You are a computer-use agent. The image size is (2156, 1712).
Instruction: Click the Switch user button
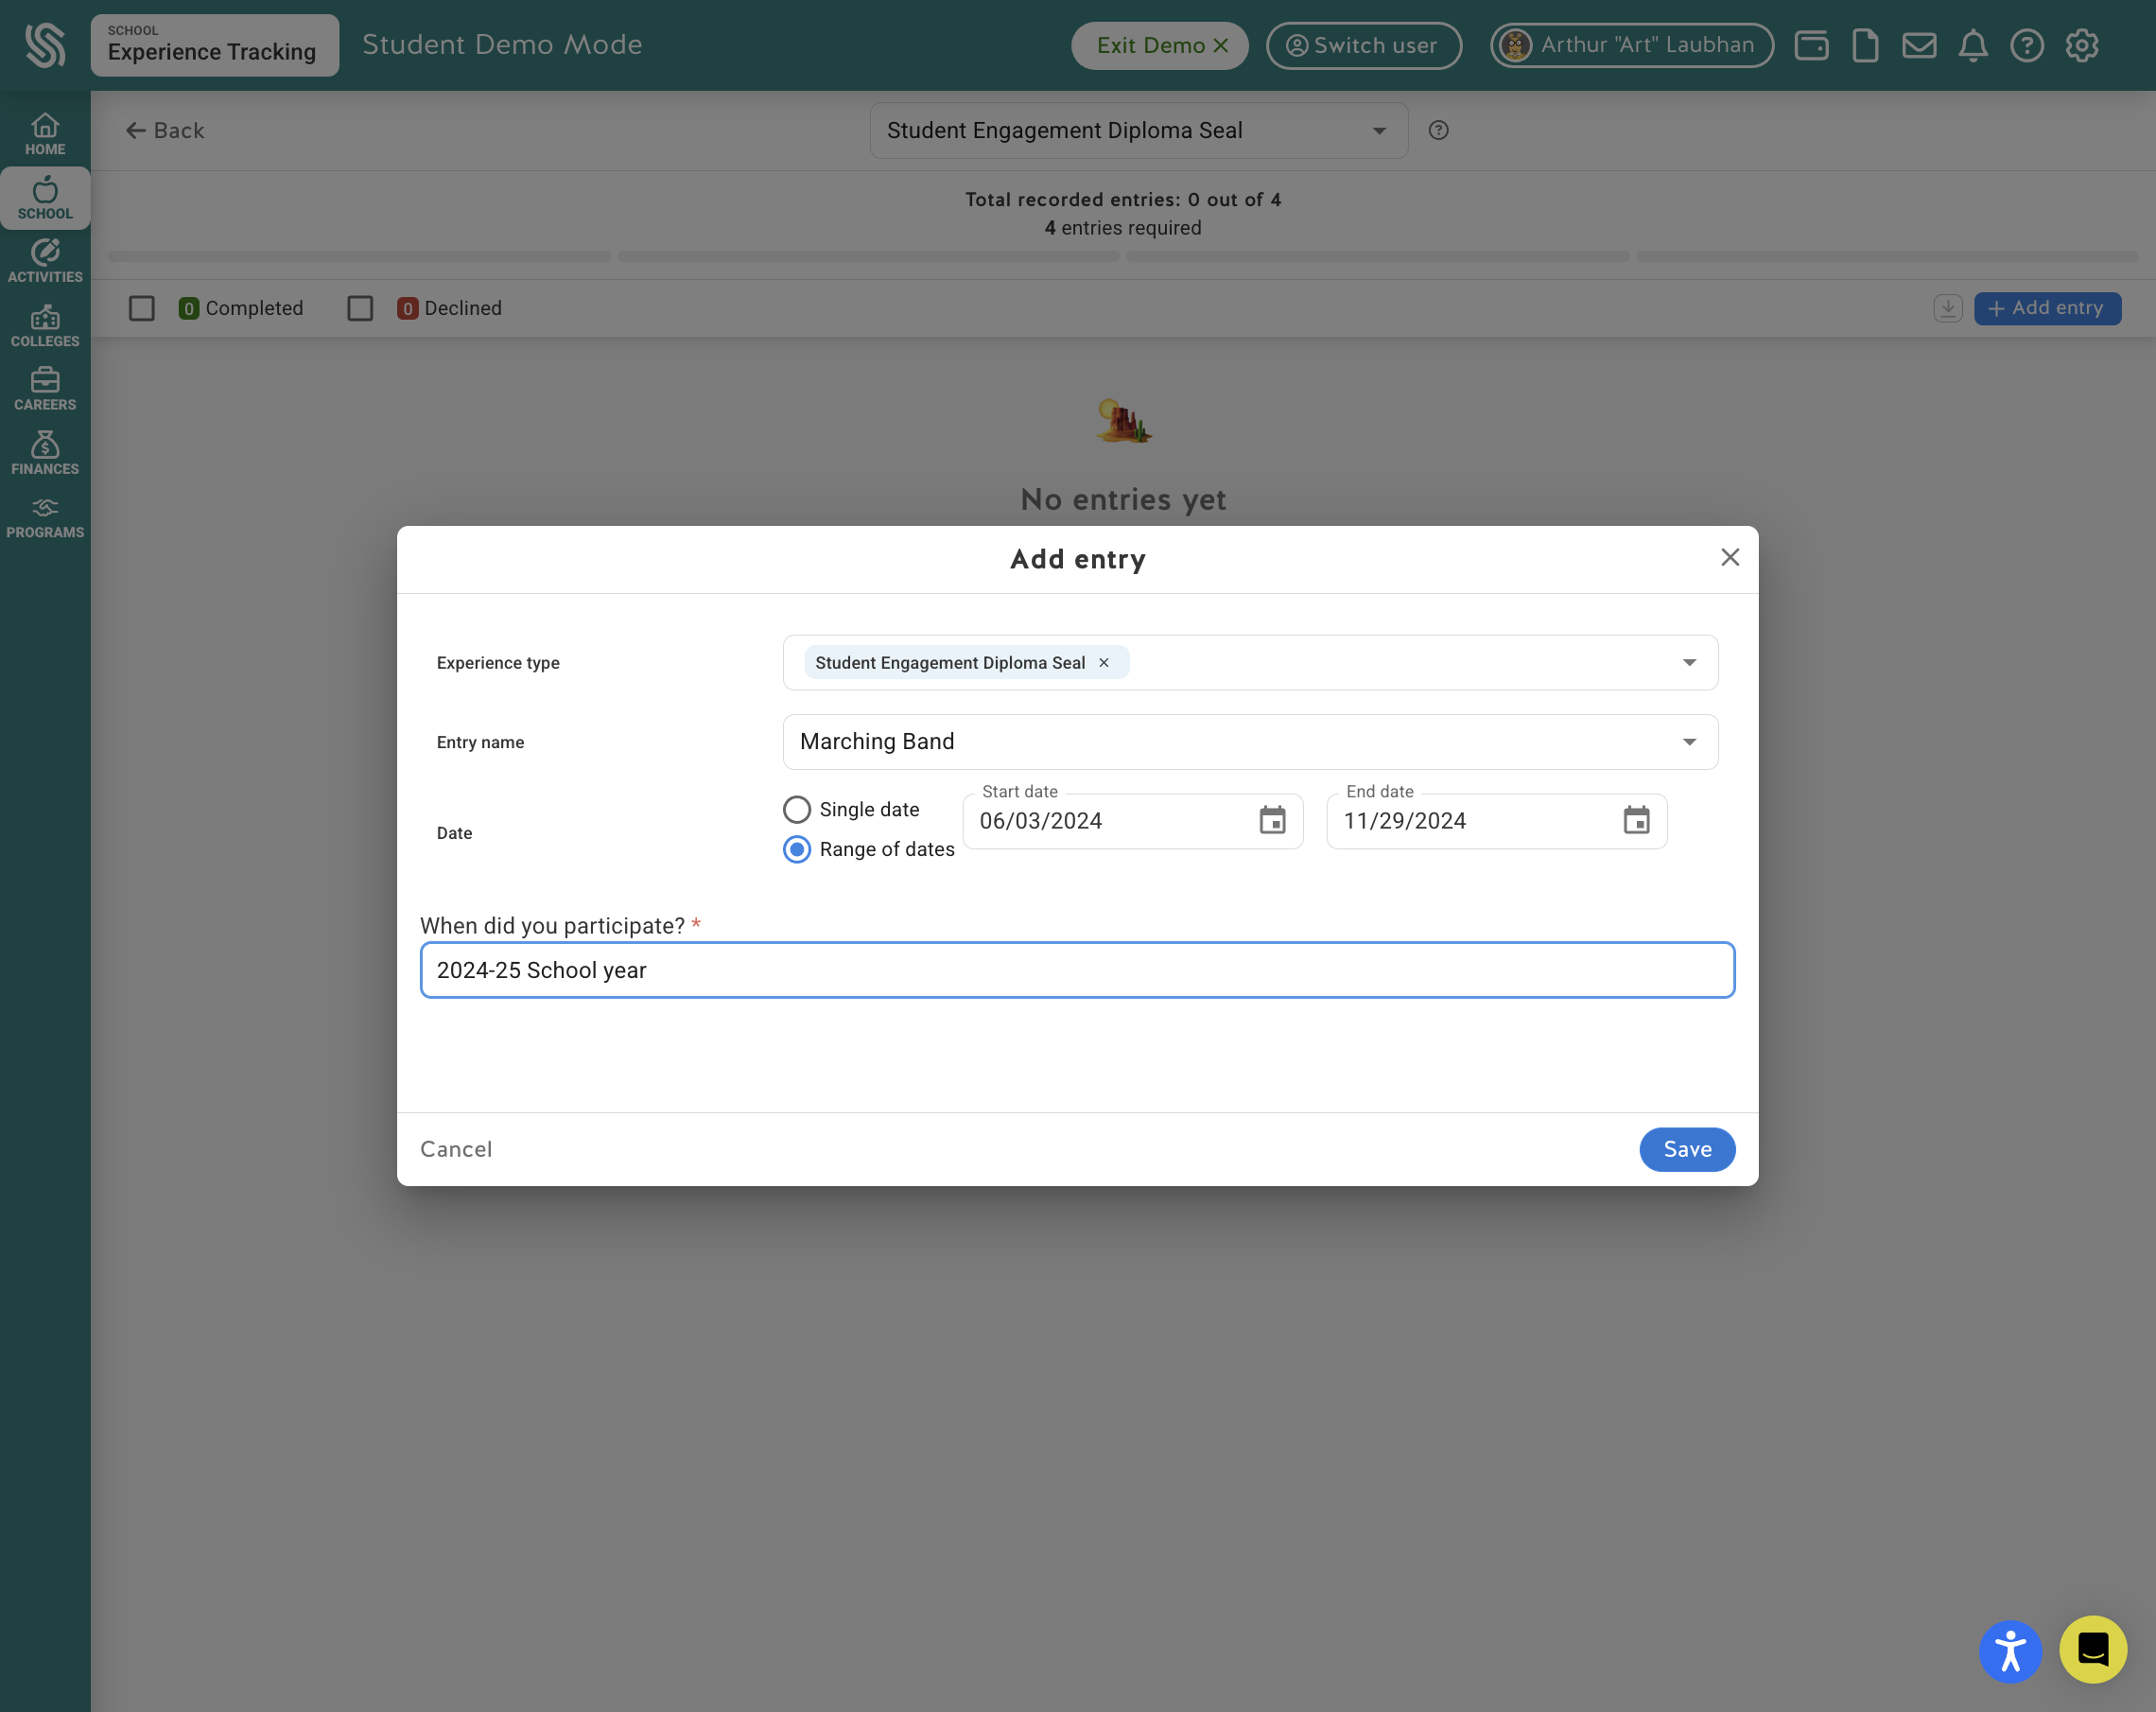pos(1364,45)
